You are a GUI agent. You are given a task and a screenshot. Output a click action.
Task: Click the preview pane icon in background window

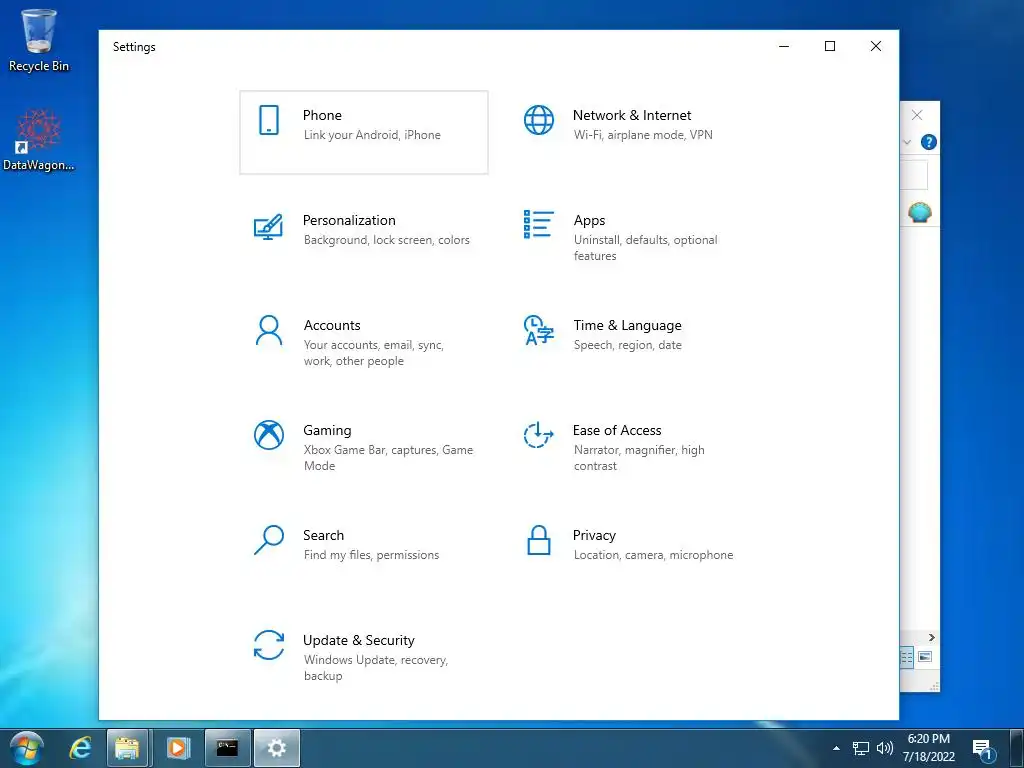[925, 657]
